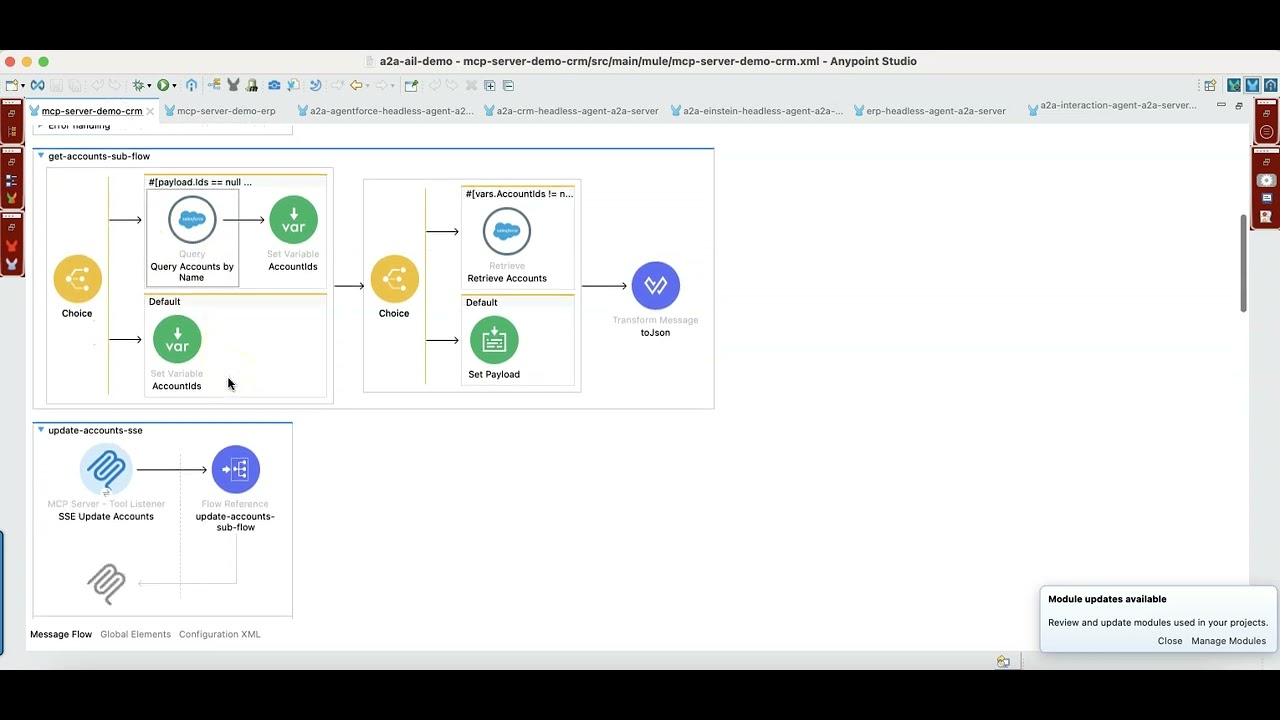
Task: Select the first Choice router
Action: tap(77, 280)
